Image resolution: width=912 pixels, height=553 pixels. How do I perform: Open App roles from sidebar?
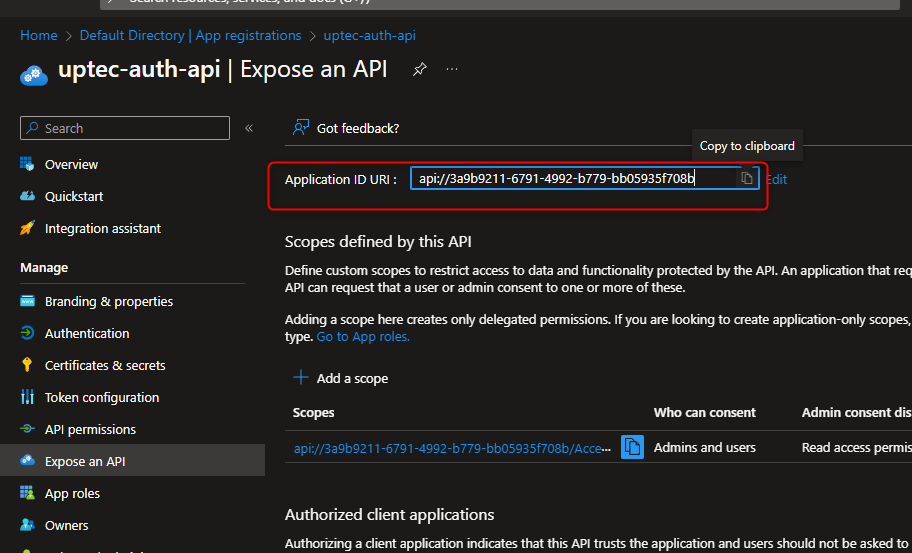pyautogui.click(x=72, y=493)
